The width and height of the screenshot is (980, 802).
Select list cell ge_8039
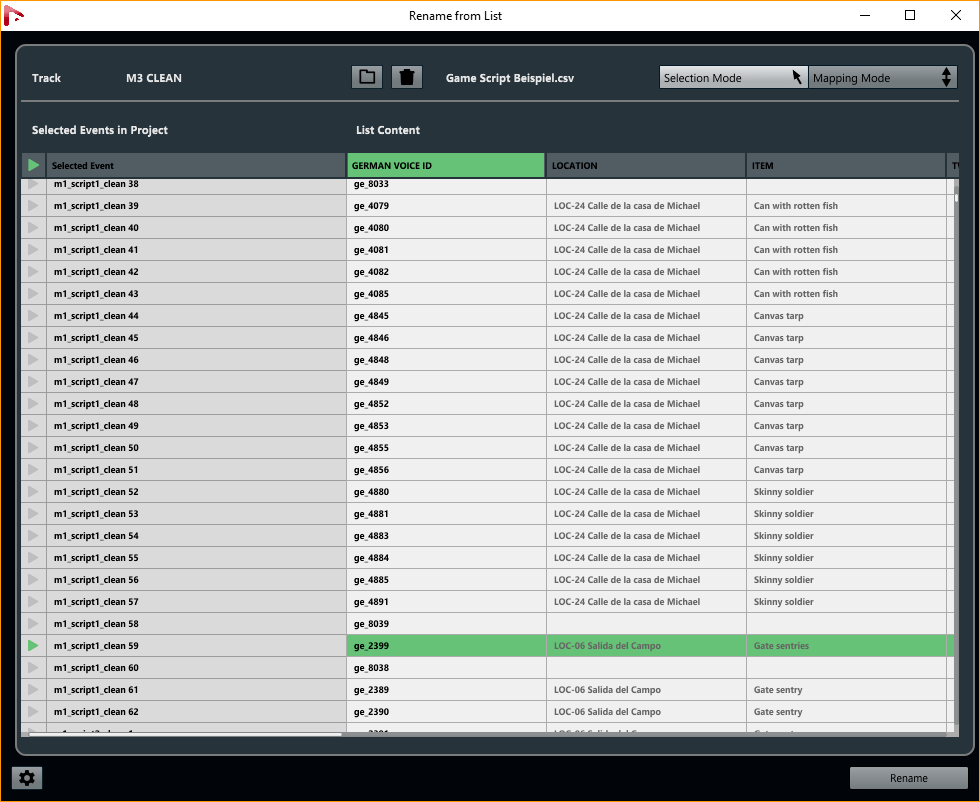(x=446, y=624)
